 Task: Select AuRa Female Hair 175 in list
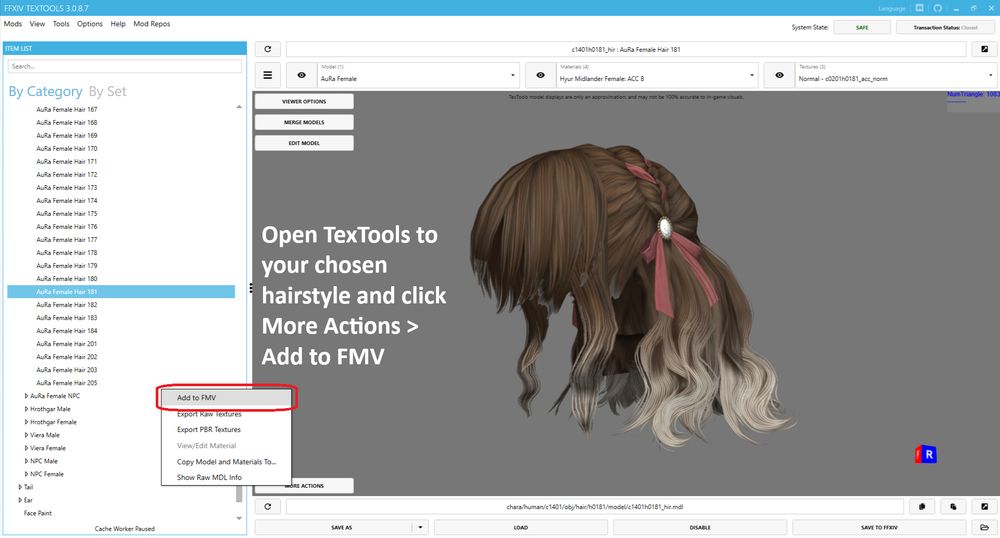click(x=67, y=214)
